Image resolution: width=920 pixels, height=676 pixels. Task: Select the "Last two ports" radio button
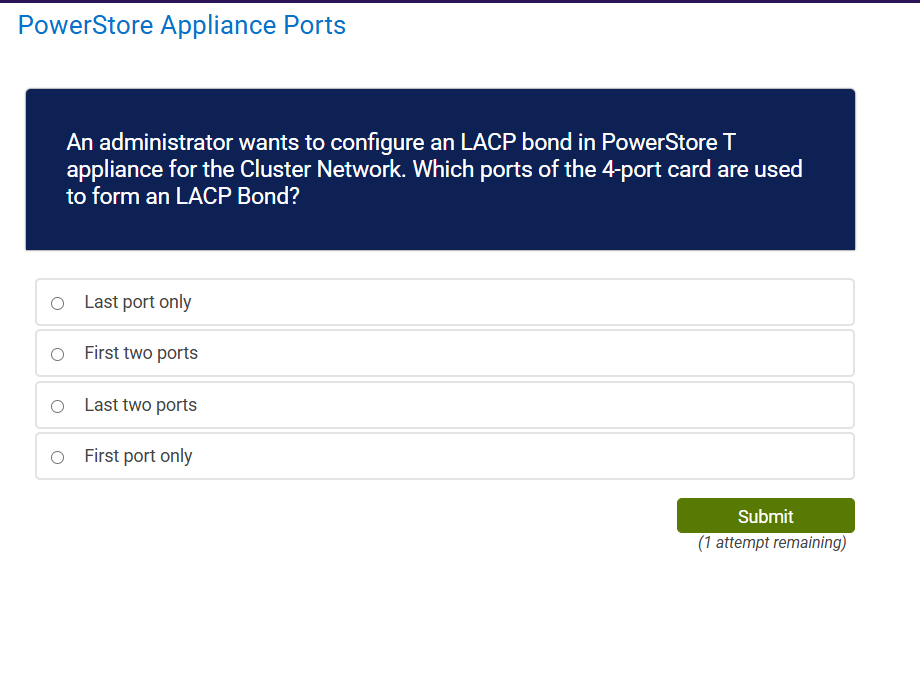57,405
